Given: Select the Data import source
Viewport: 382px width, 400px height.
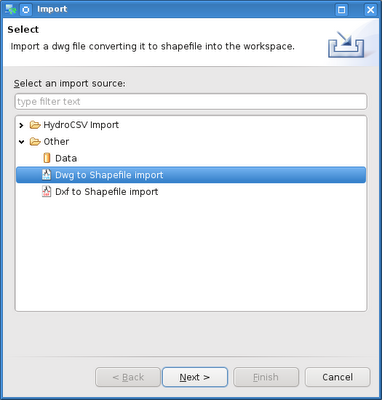Looking at the screenshot, I should tap(66, 158).
